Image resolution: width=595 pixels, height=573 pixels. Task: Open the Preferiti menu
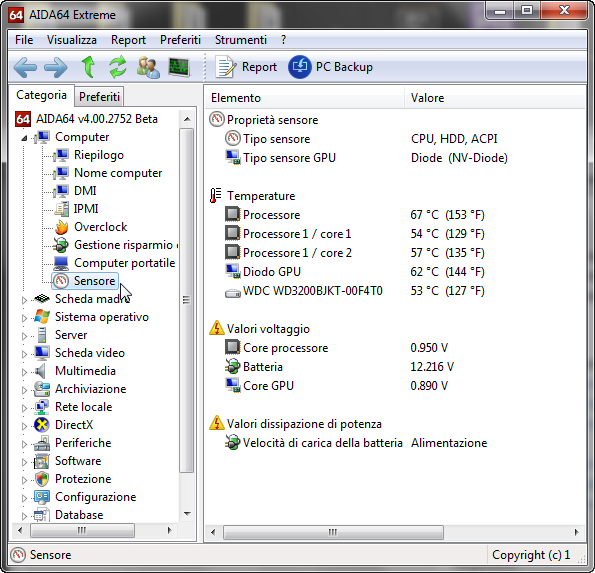(180, 40)
